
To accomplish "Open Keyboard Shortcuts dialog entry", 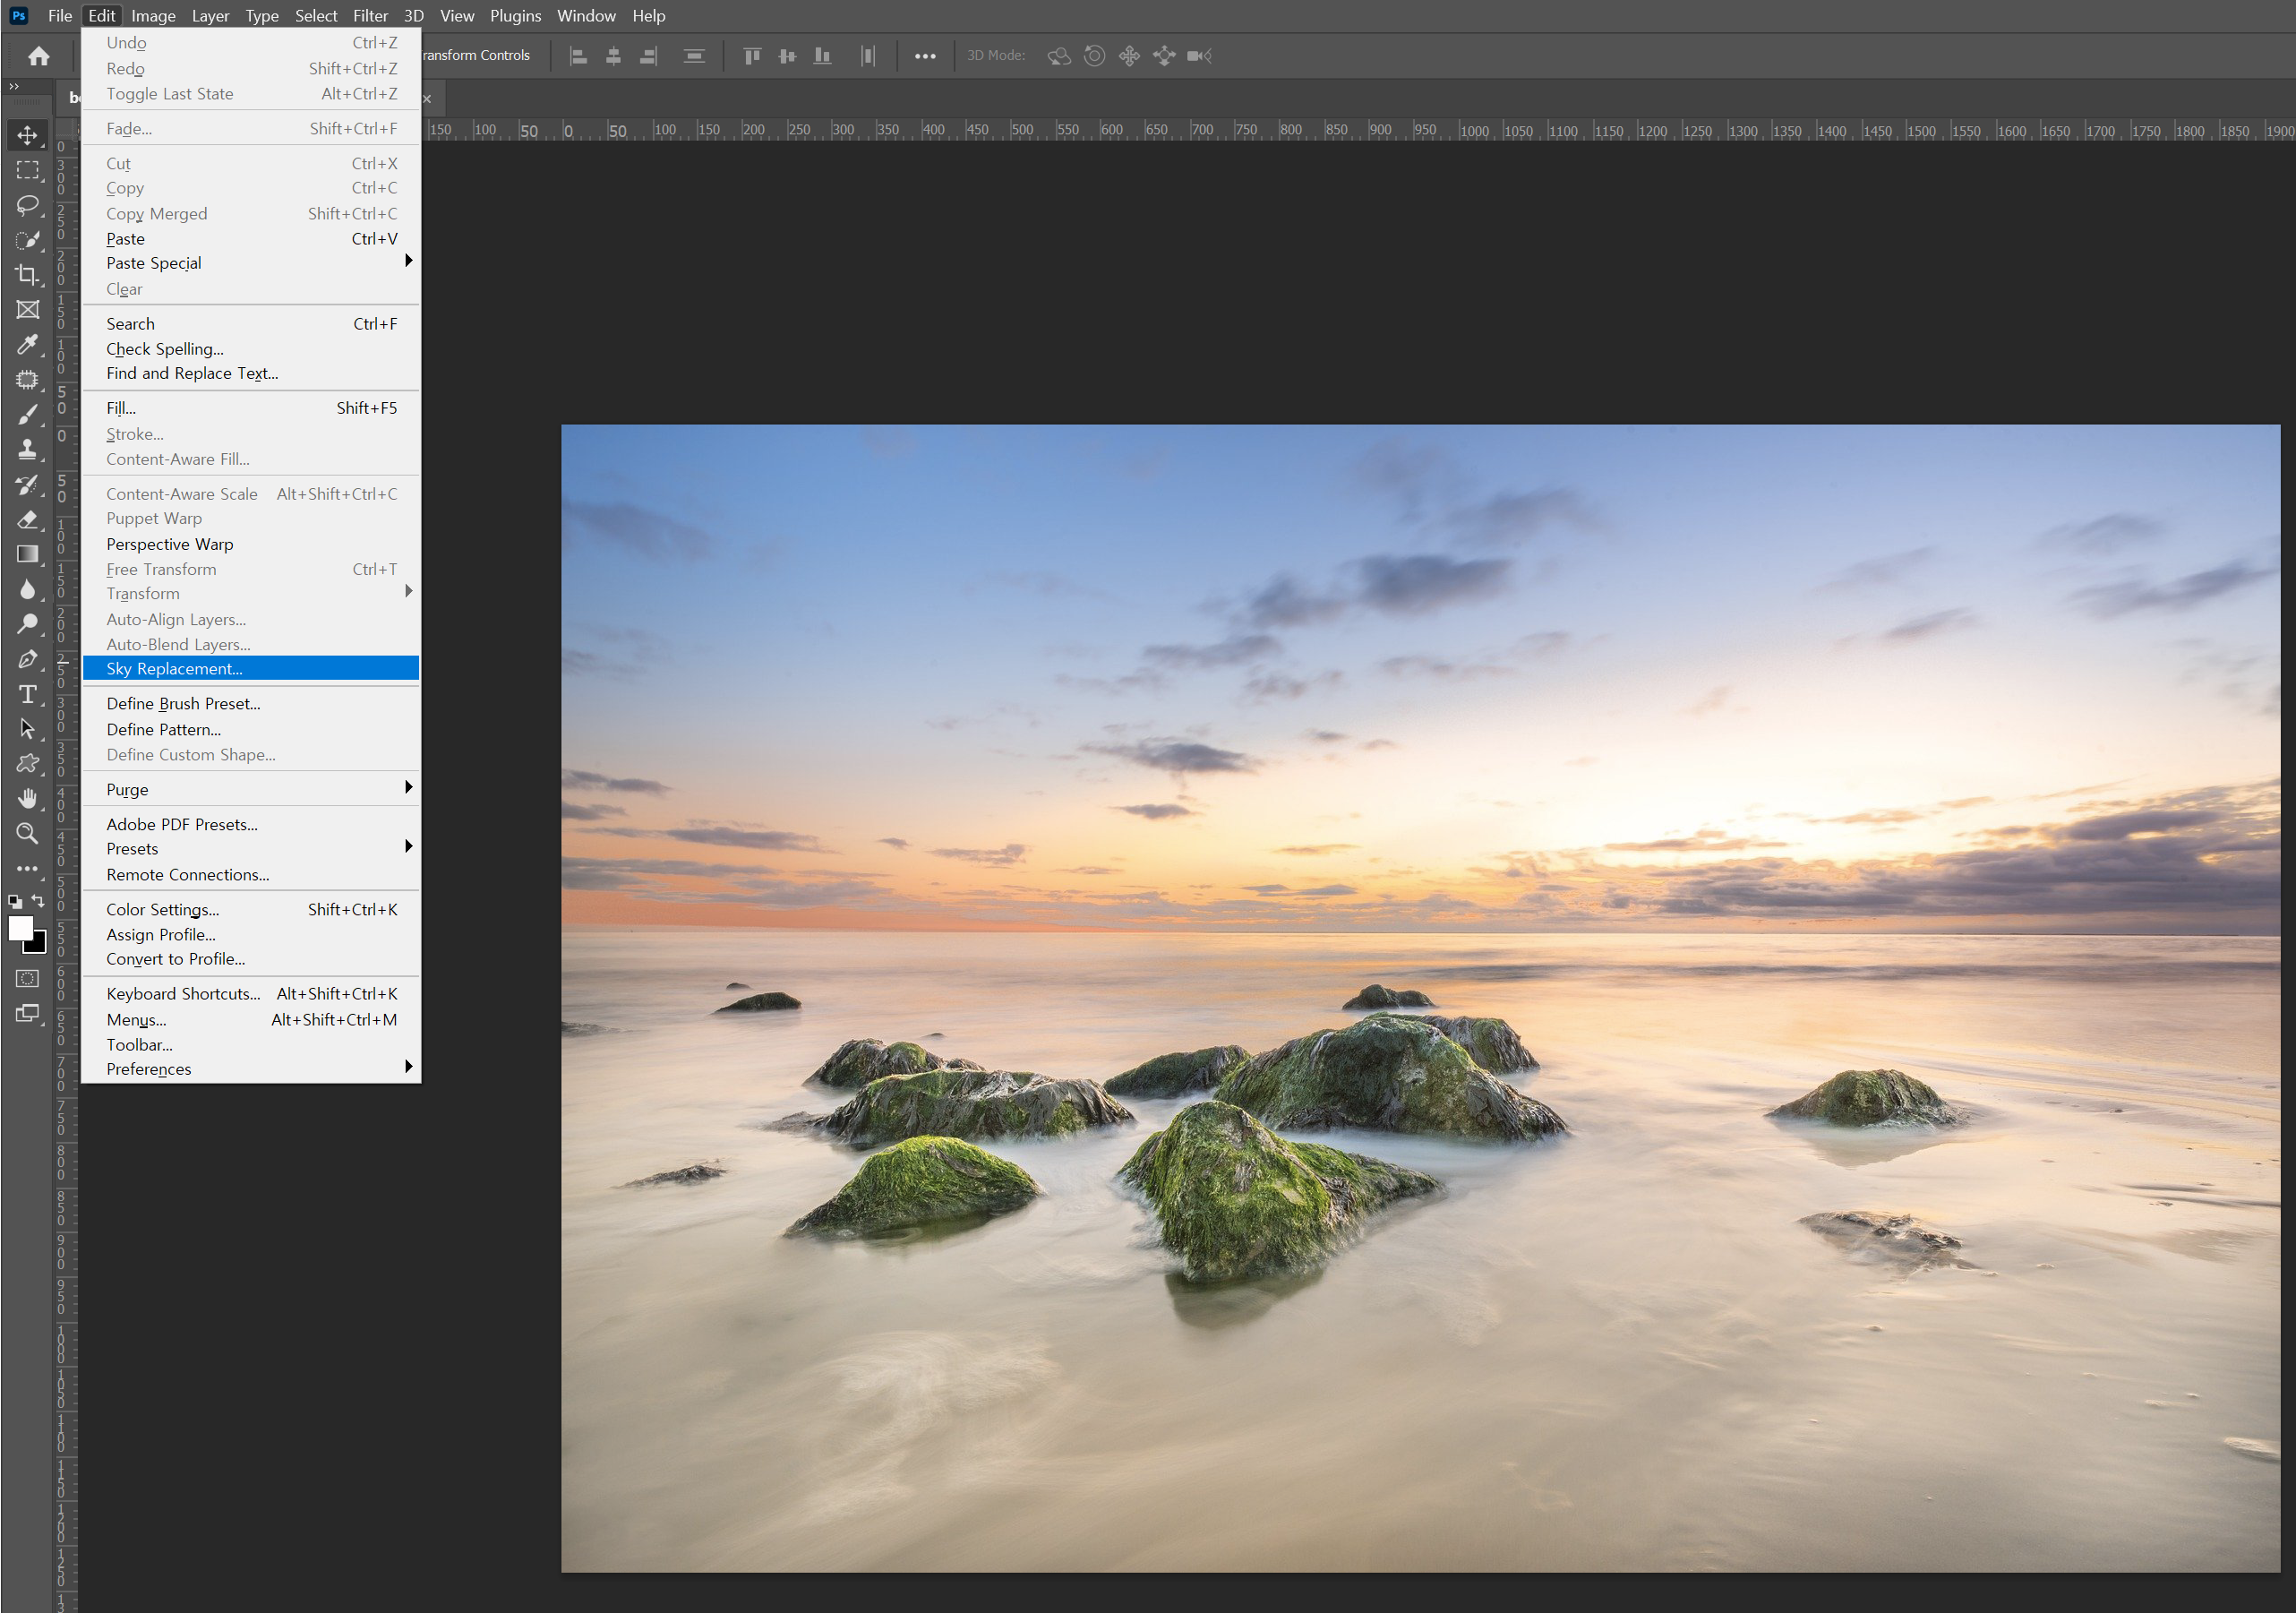I will 183,993.
